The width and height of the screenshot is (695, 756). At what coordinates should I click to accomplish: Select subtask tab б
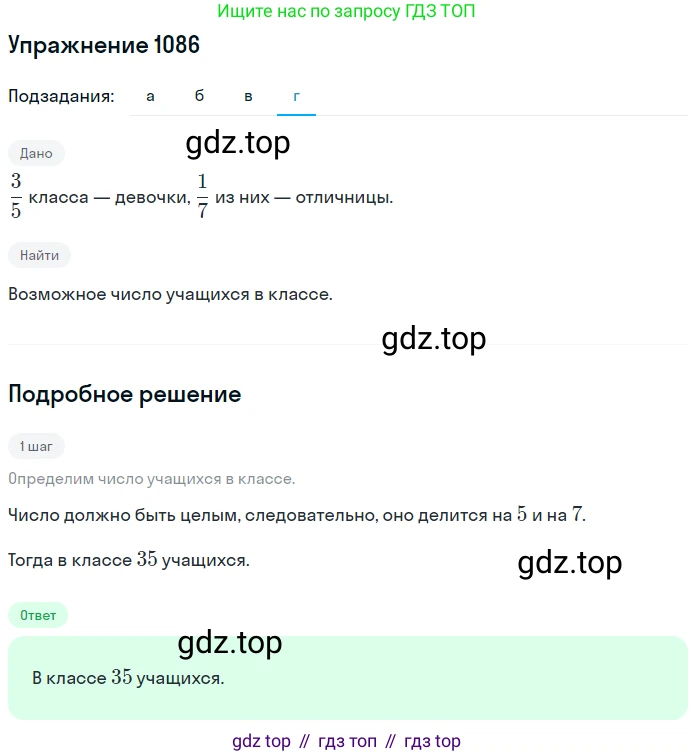pos(199,96)
